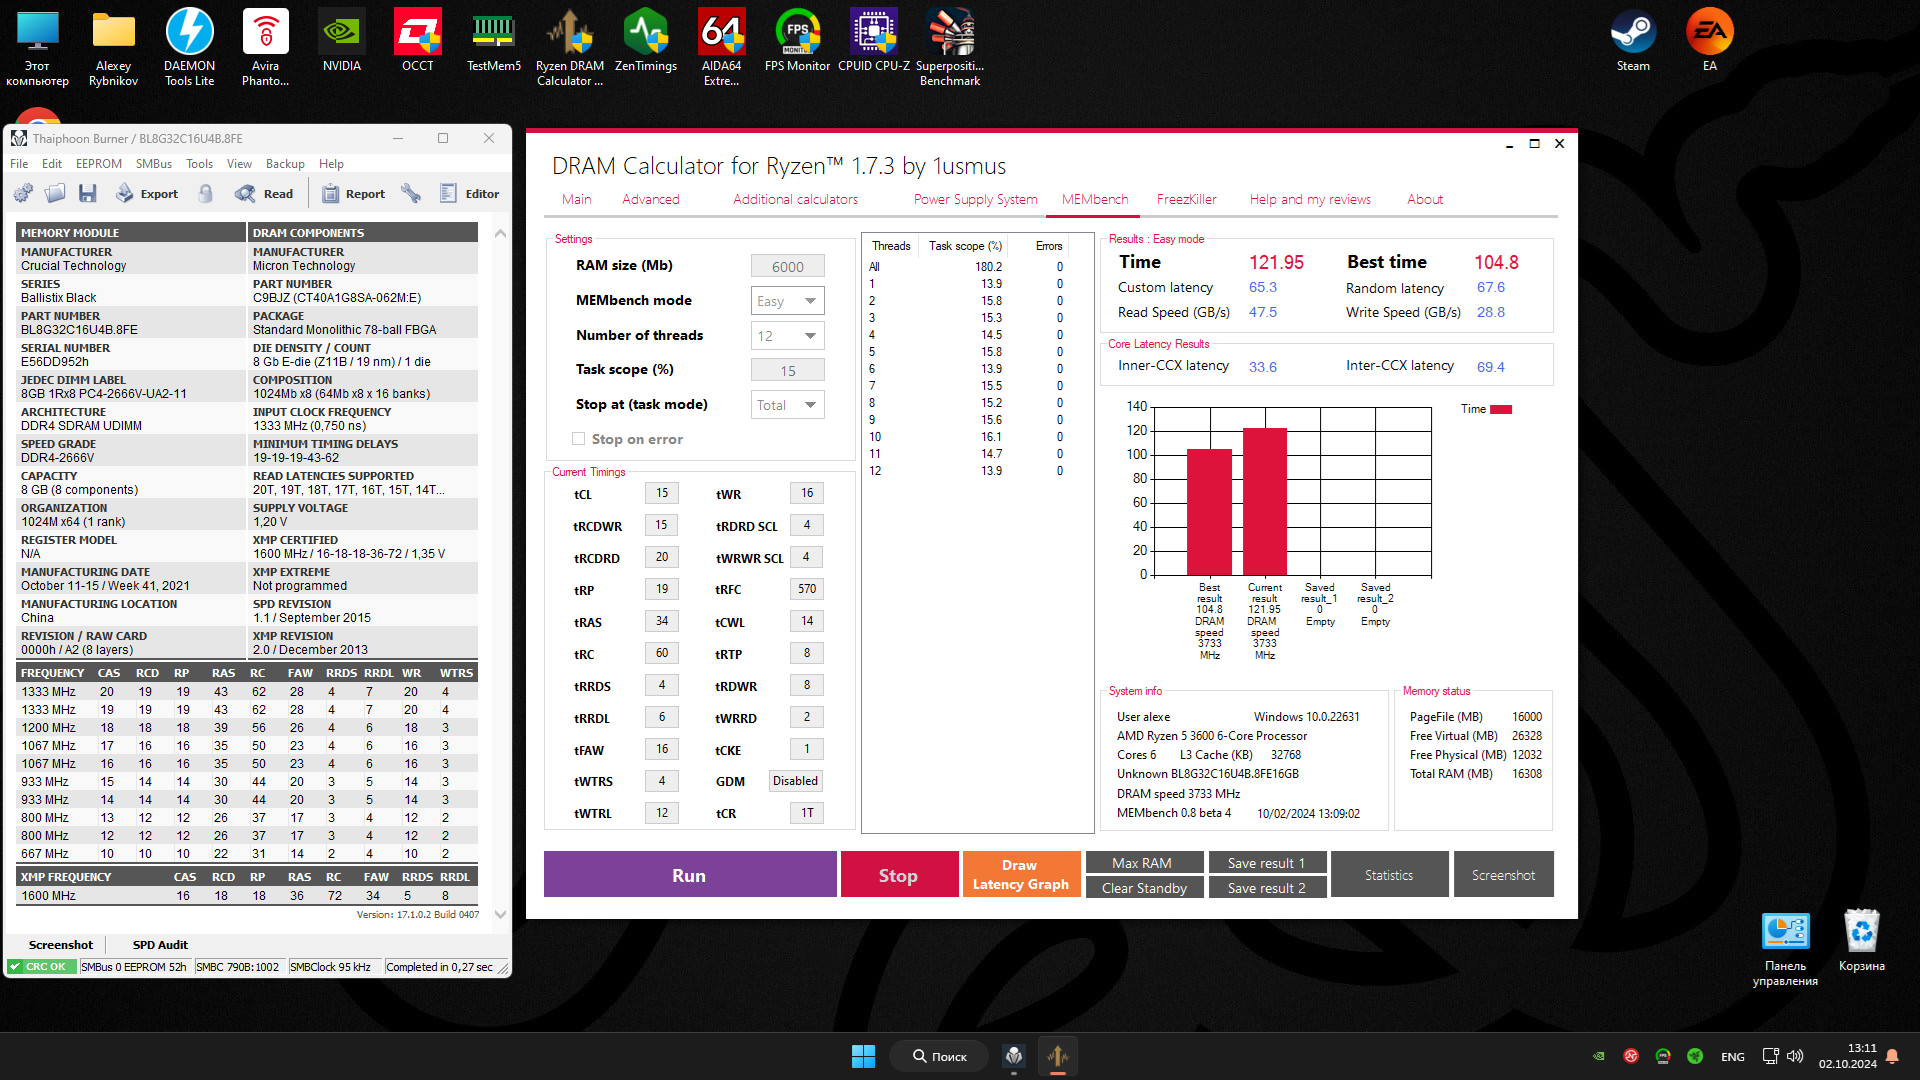Click the Clear Standby button
Screen dimensions: 1920x1080
point(1144,888)
